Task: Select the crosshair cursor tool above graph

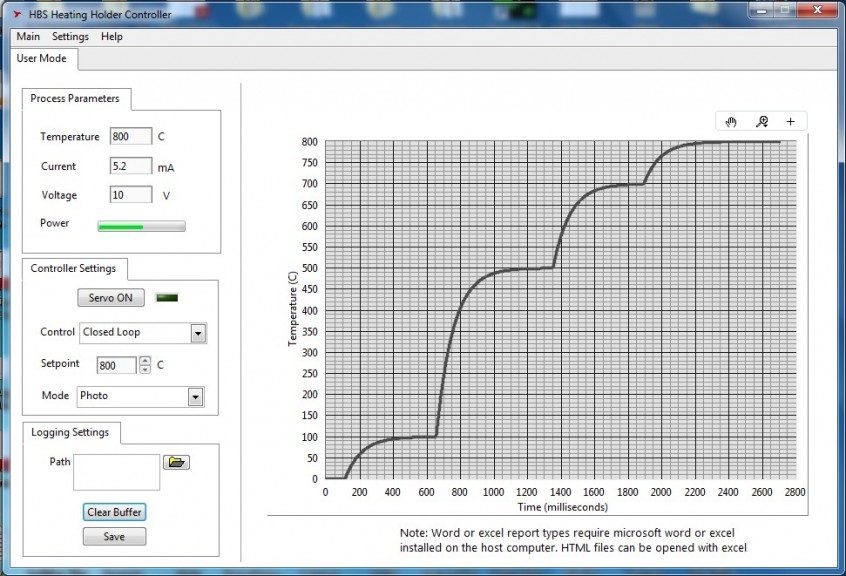Action: pos(790,122)
